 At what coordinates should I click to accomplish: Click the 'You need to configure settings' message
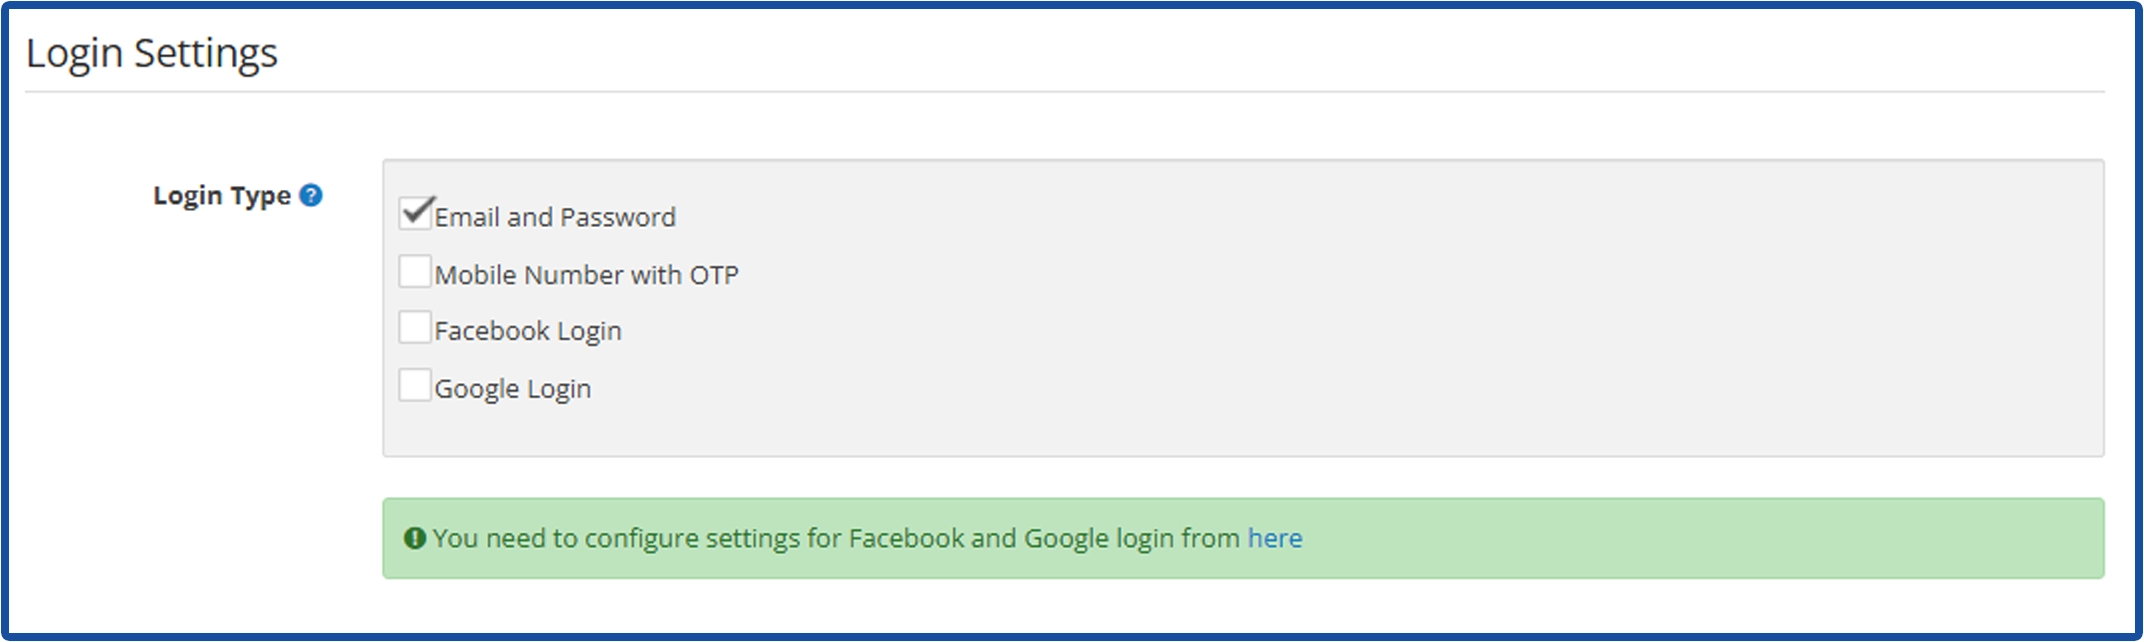pos(700,538)
